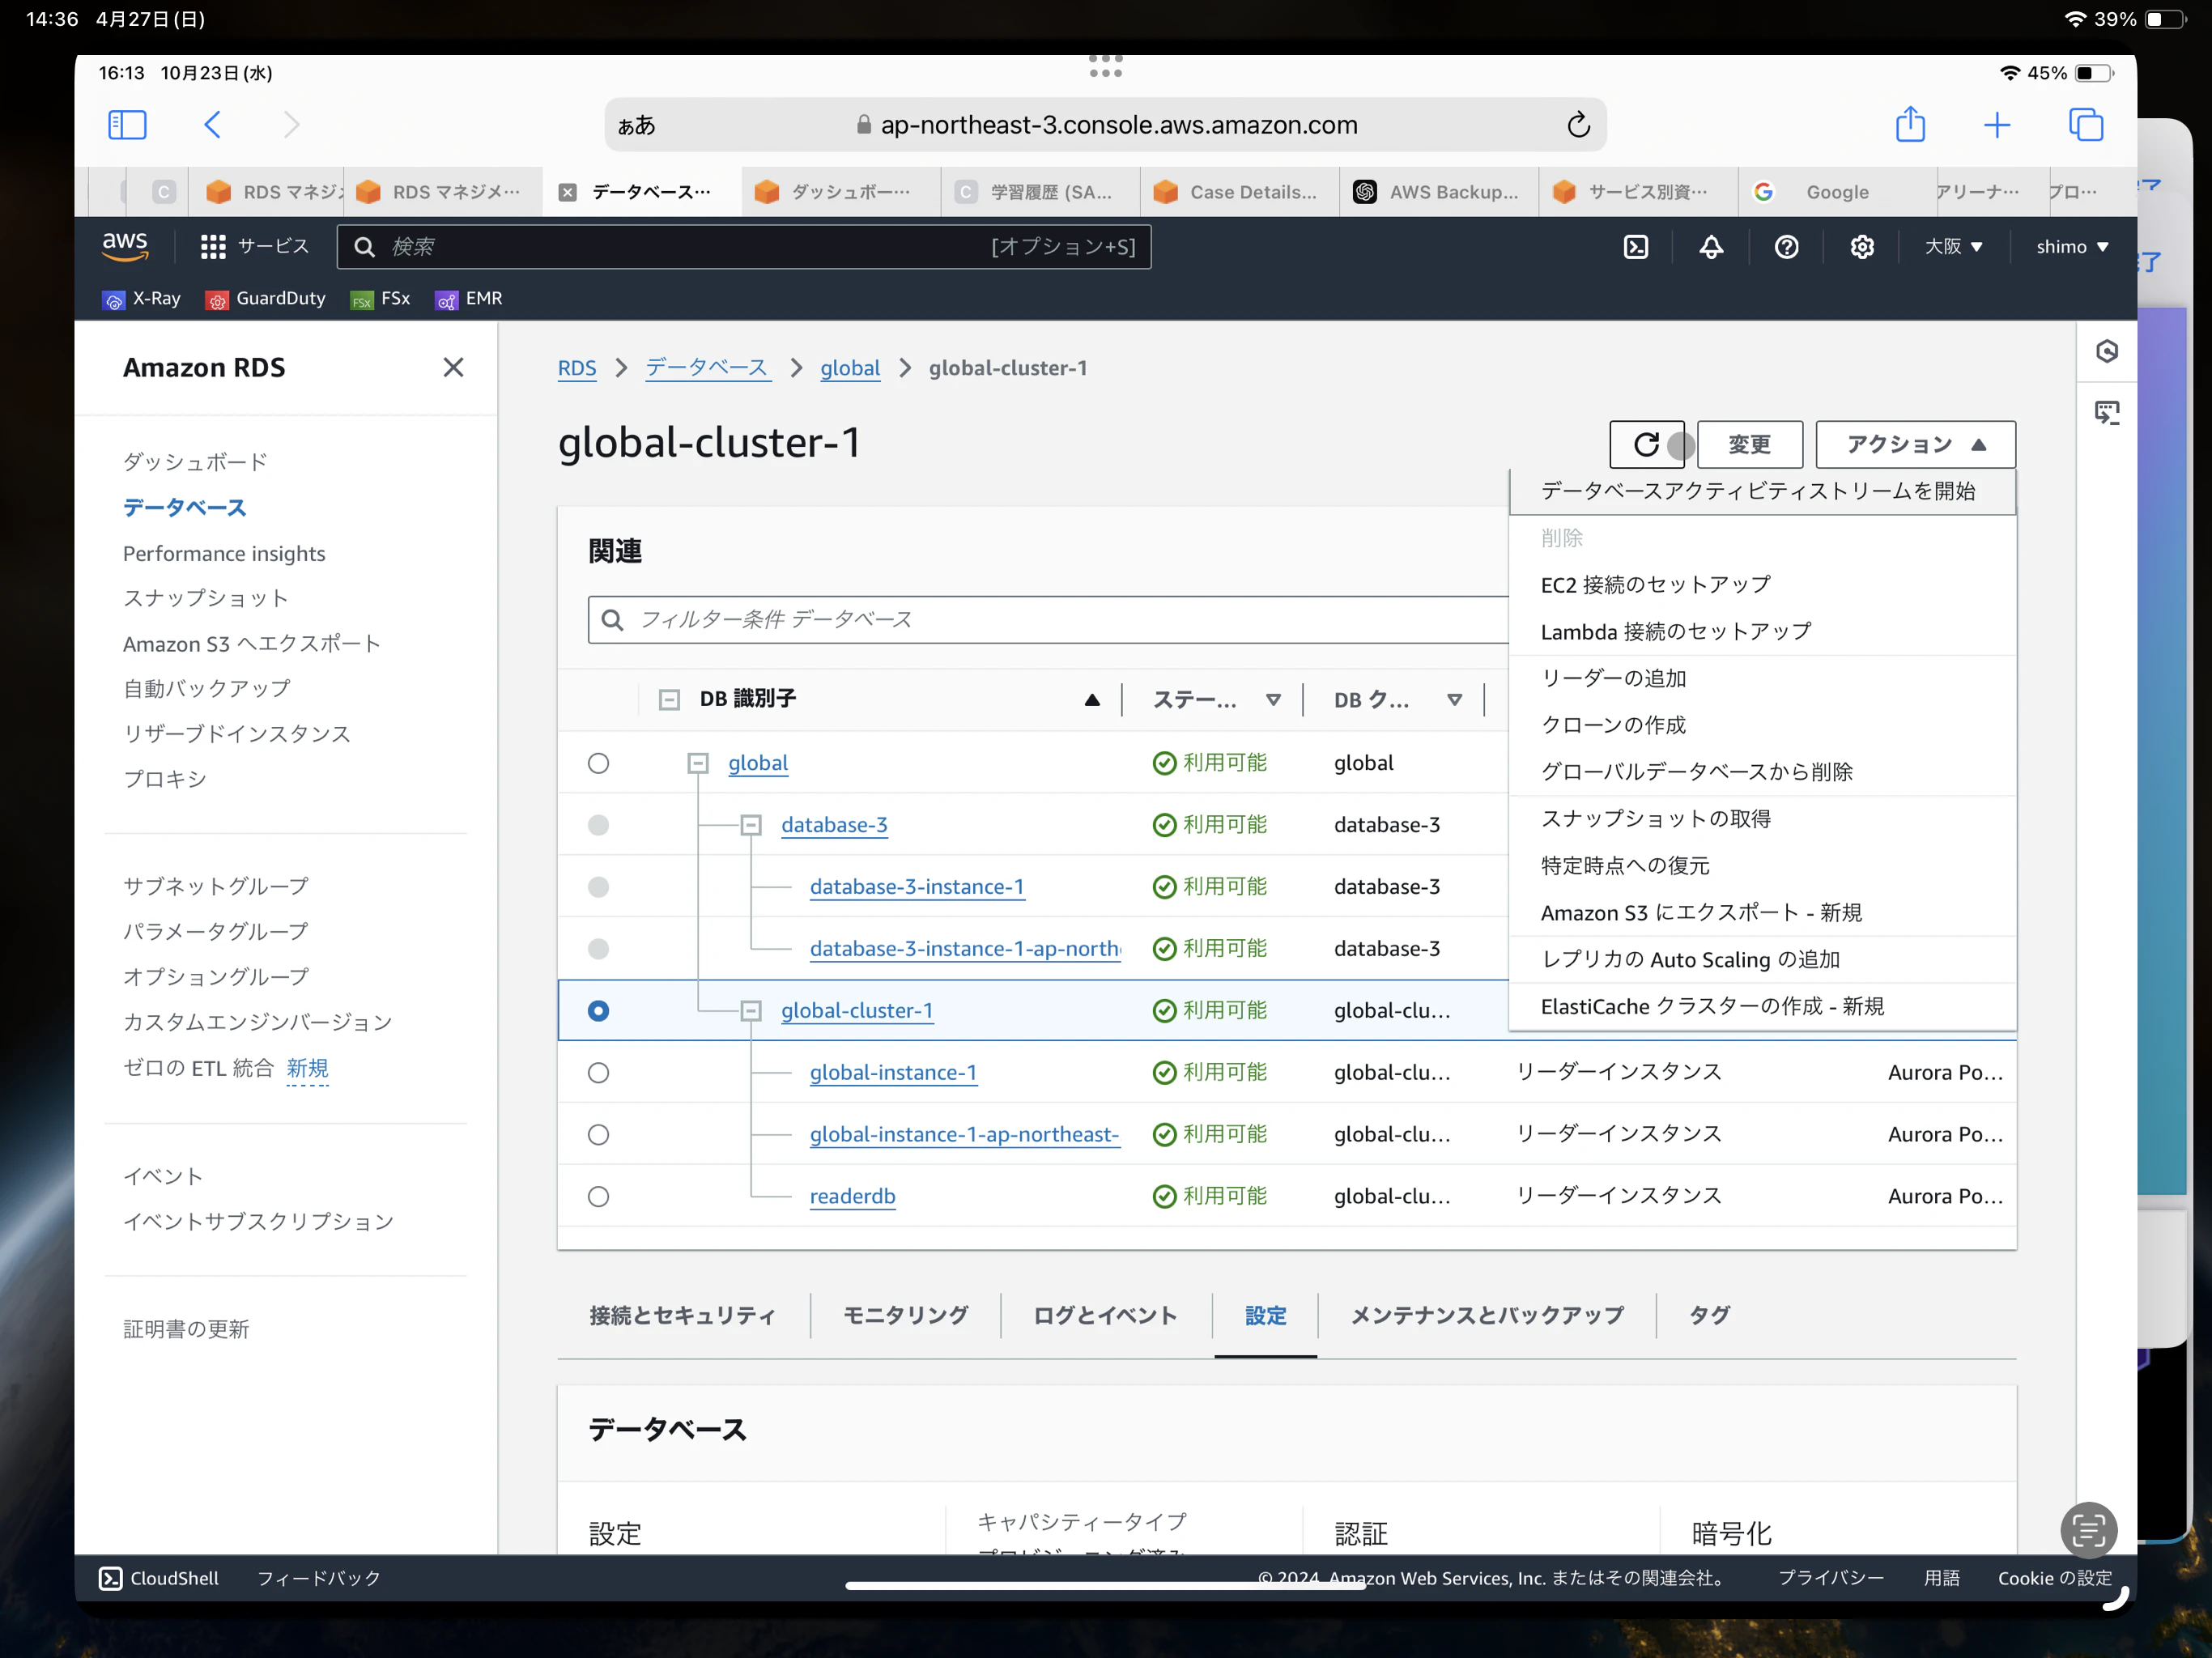The image size is (2212, 1658).
Task: Open X-Ray shortcut
Action: coord(141,299)
